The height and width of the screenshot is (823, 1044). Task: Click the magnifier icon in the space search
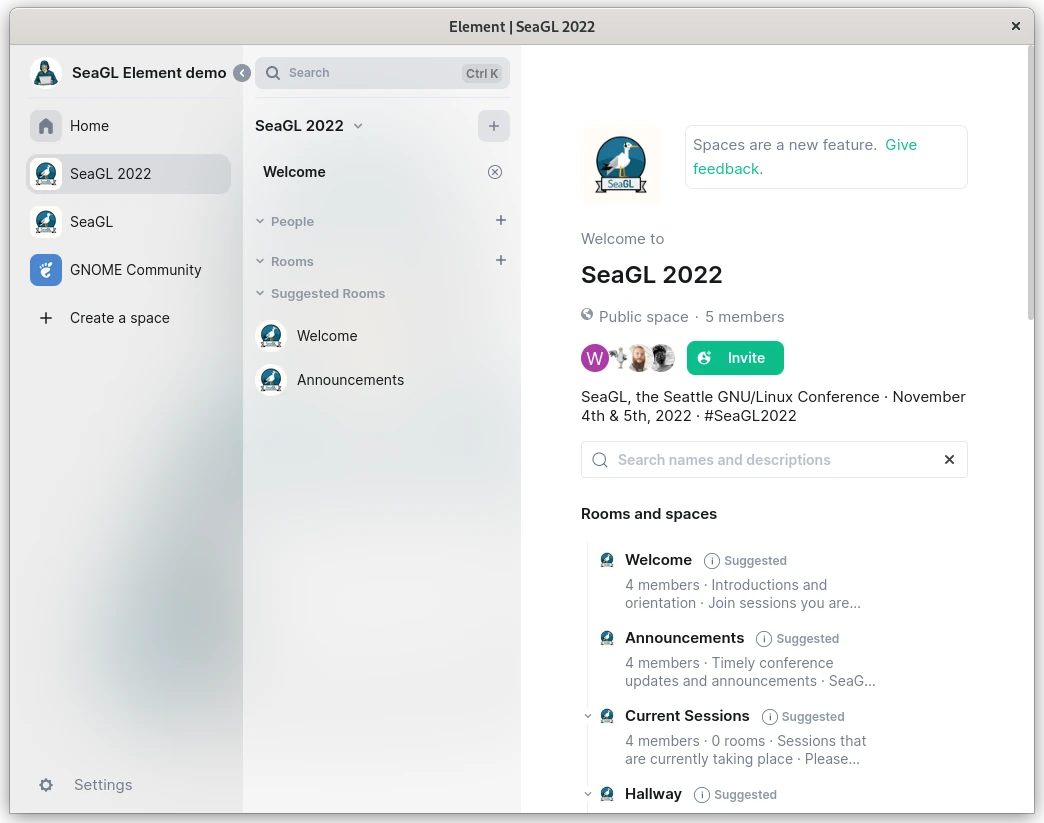click(600, 460)
